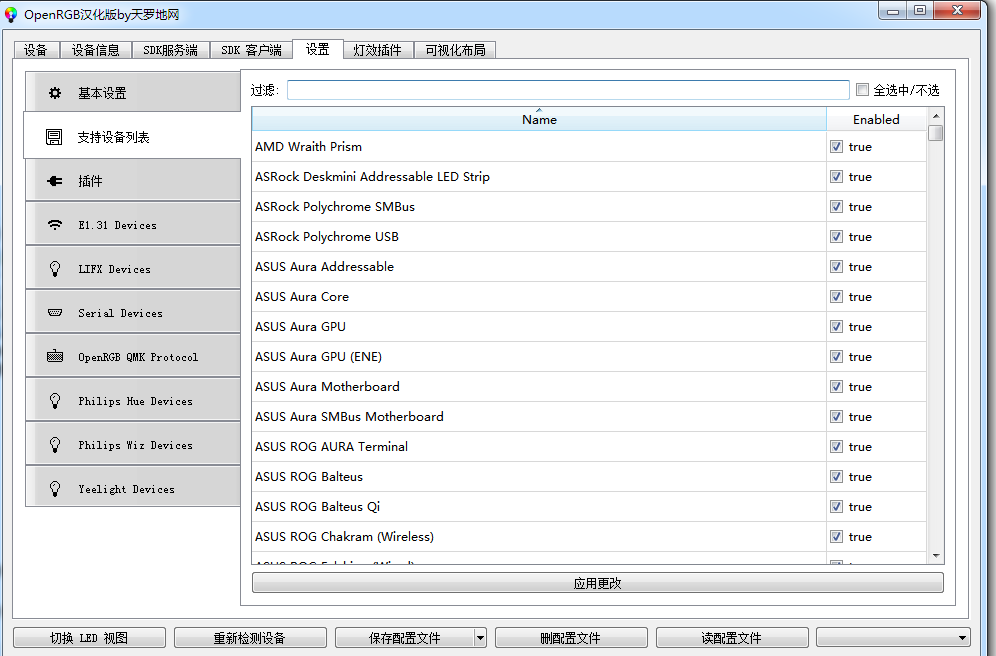
Task: Expand the 保存配置文件 dropdown arrow
Action: click(x=480, y=638)
